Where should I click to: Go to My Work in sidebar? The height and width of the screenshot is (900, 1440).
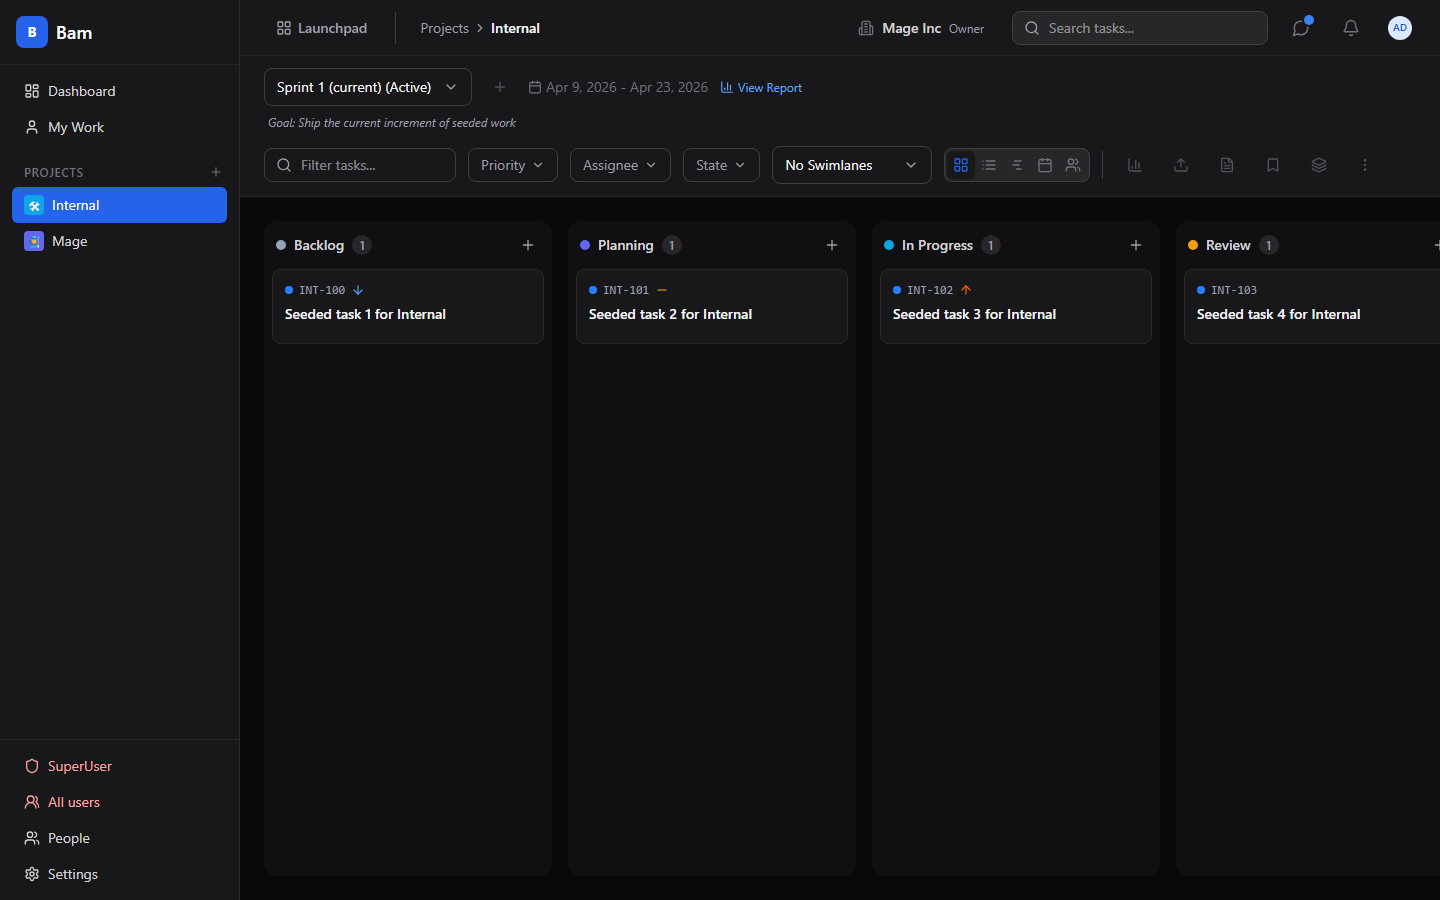click(x=76, y=127)
